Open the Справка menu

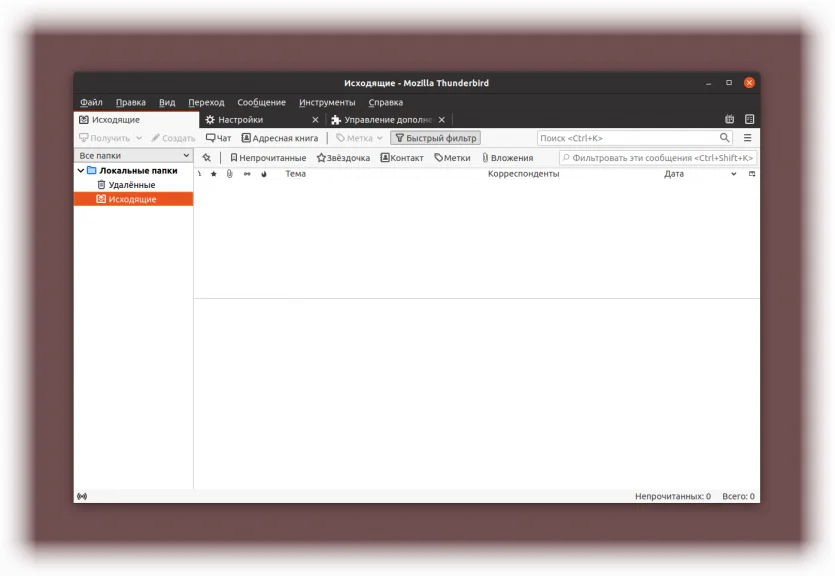pos(386,102)
